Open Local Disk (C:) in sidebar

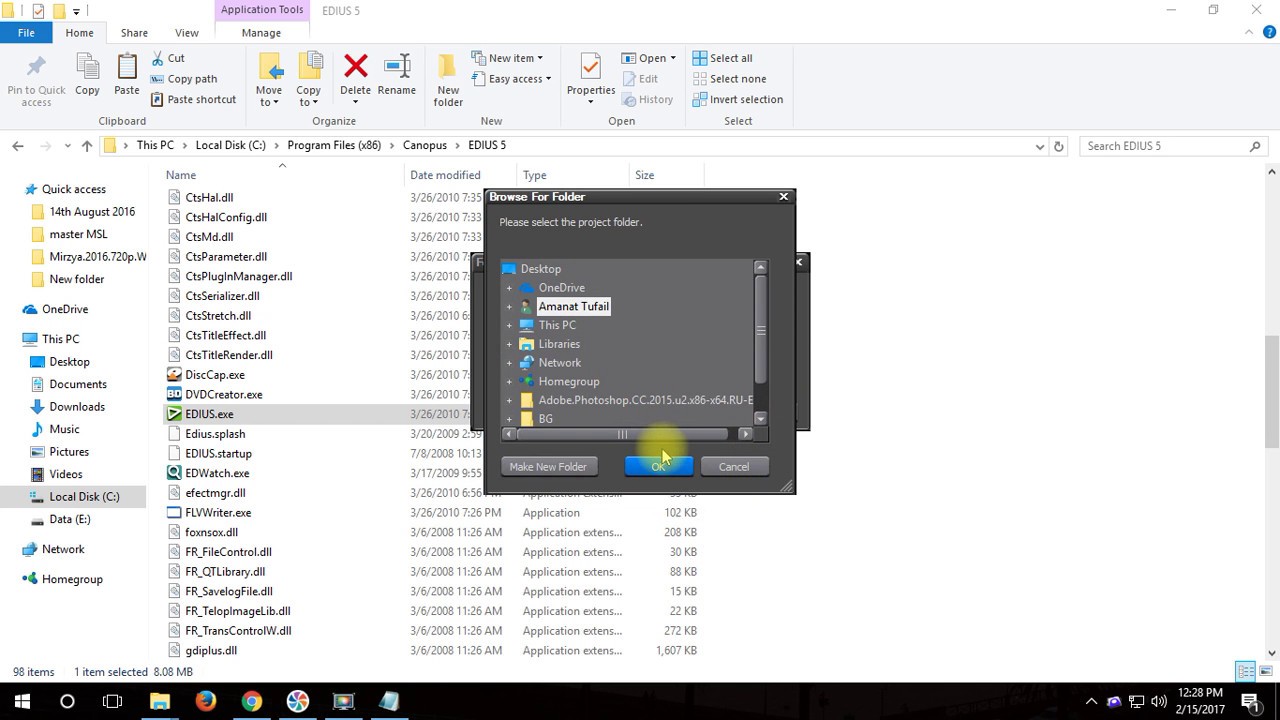tap(84, 497)
